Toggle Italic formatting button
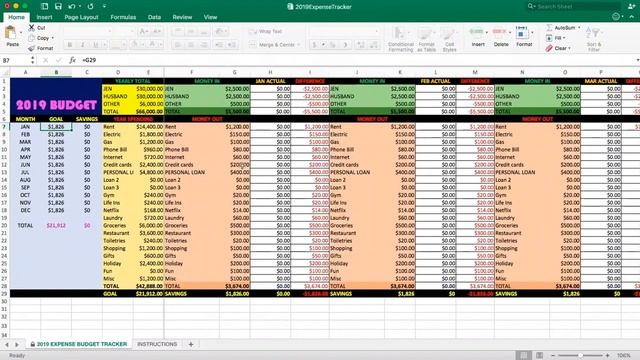Image resolution: width=640 pixels, height=360 pixels. pos(82,44)
